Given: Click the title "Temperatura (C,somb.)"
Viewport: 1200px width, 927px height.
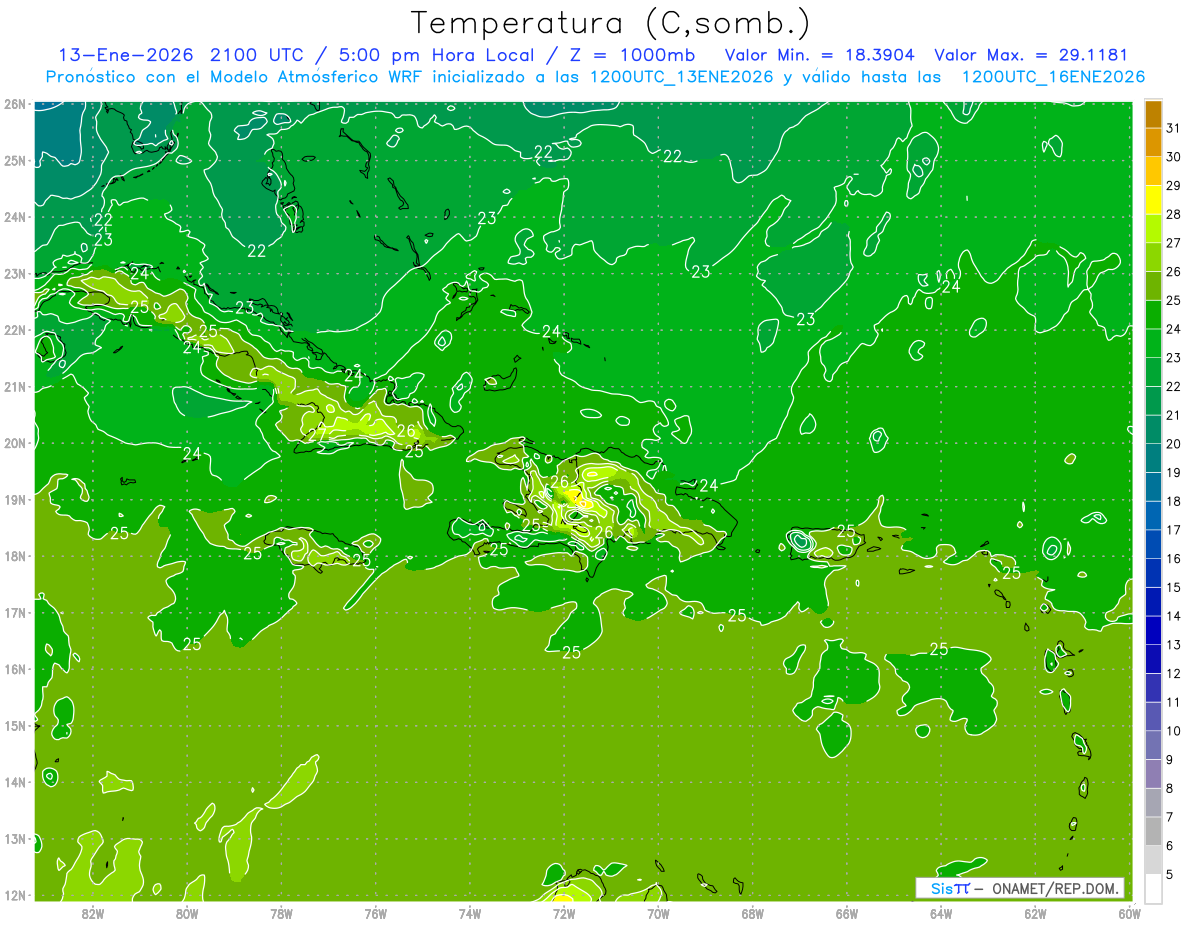Looking at the screenshot, I should point(610,23).
